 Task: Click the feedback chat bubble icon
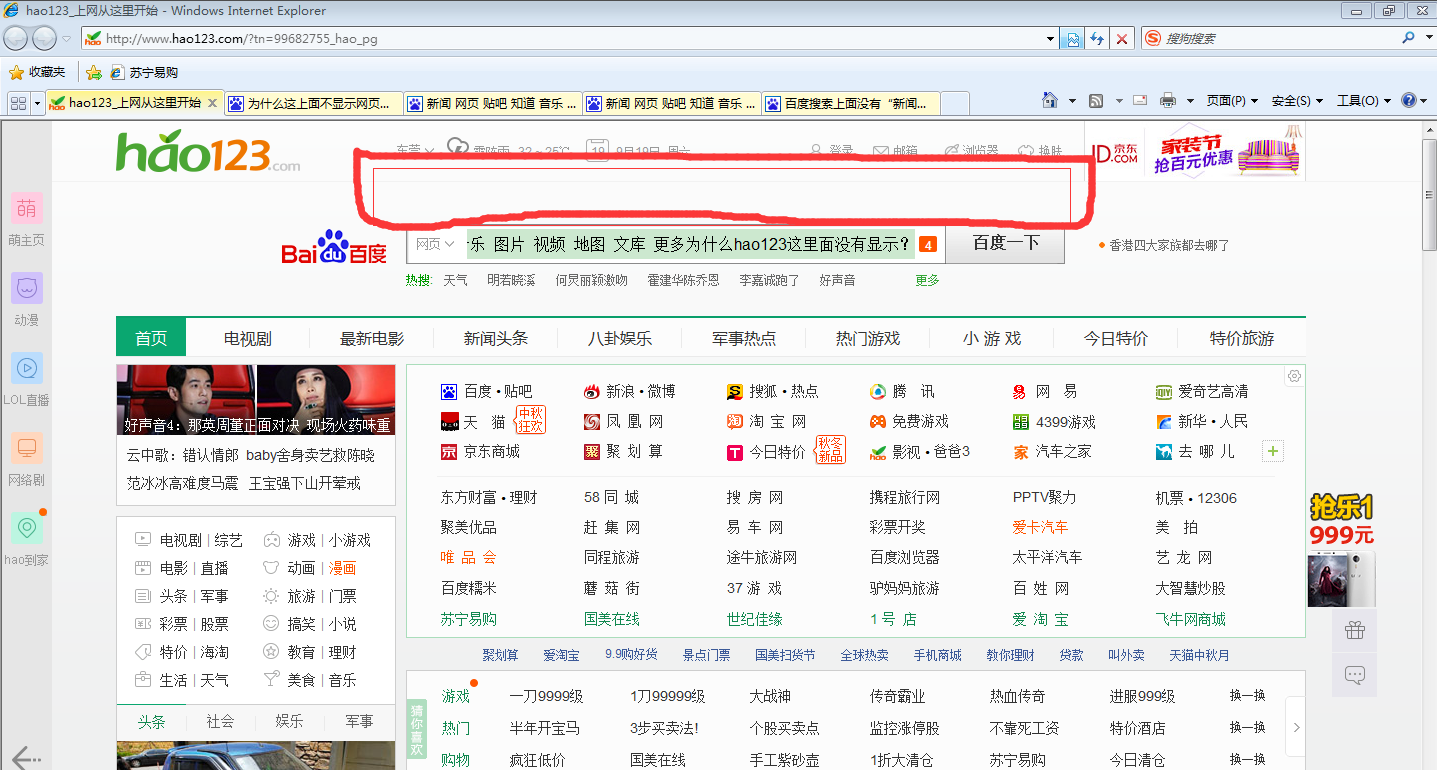(x=1355, y=675)
